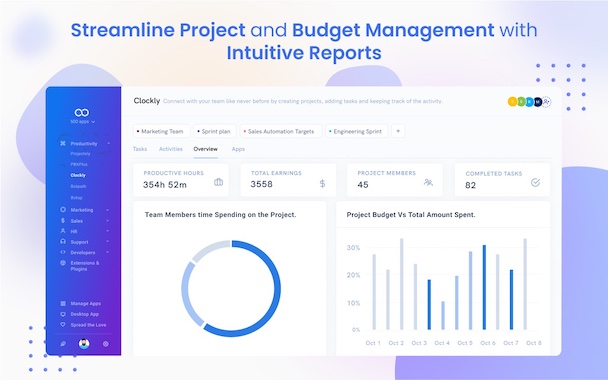Viewport: 608px width, 380px height.
Task: Click the 3558 earnings value
Action: click(x=261, y=184)
